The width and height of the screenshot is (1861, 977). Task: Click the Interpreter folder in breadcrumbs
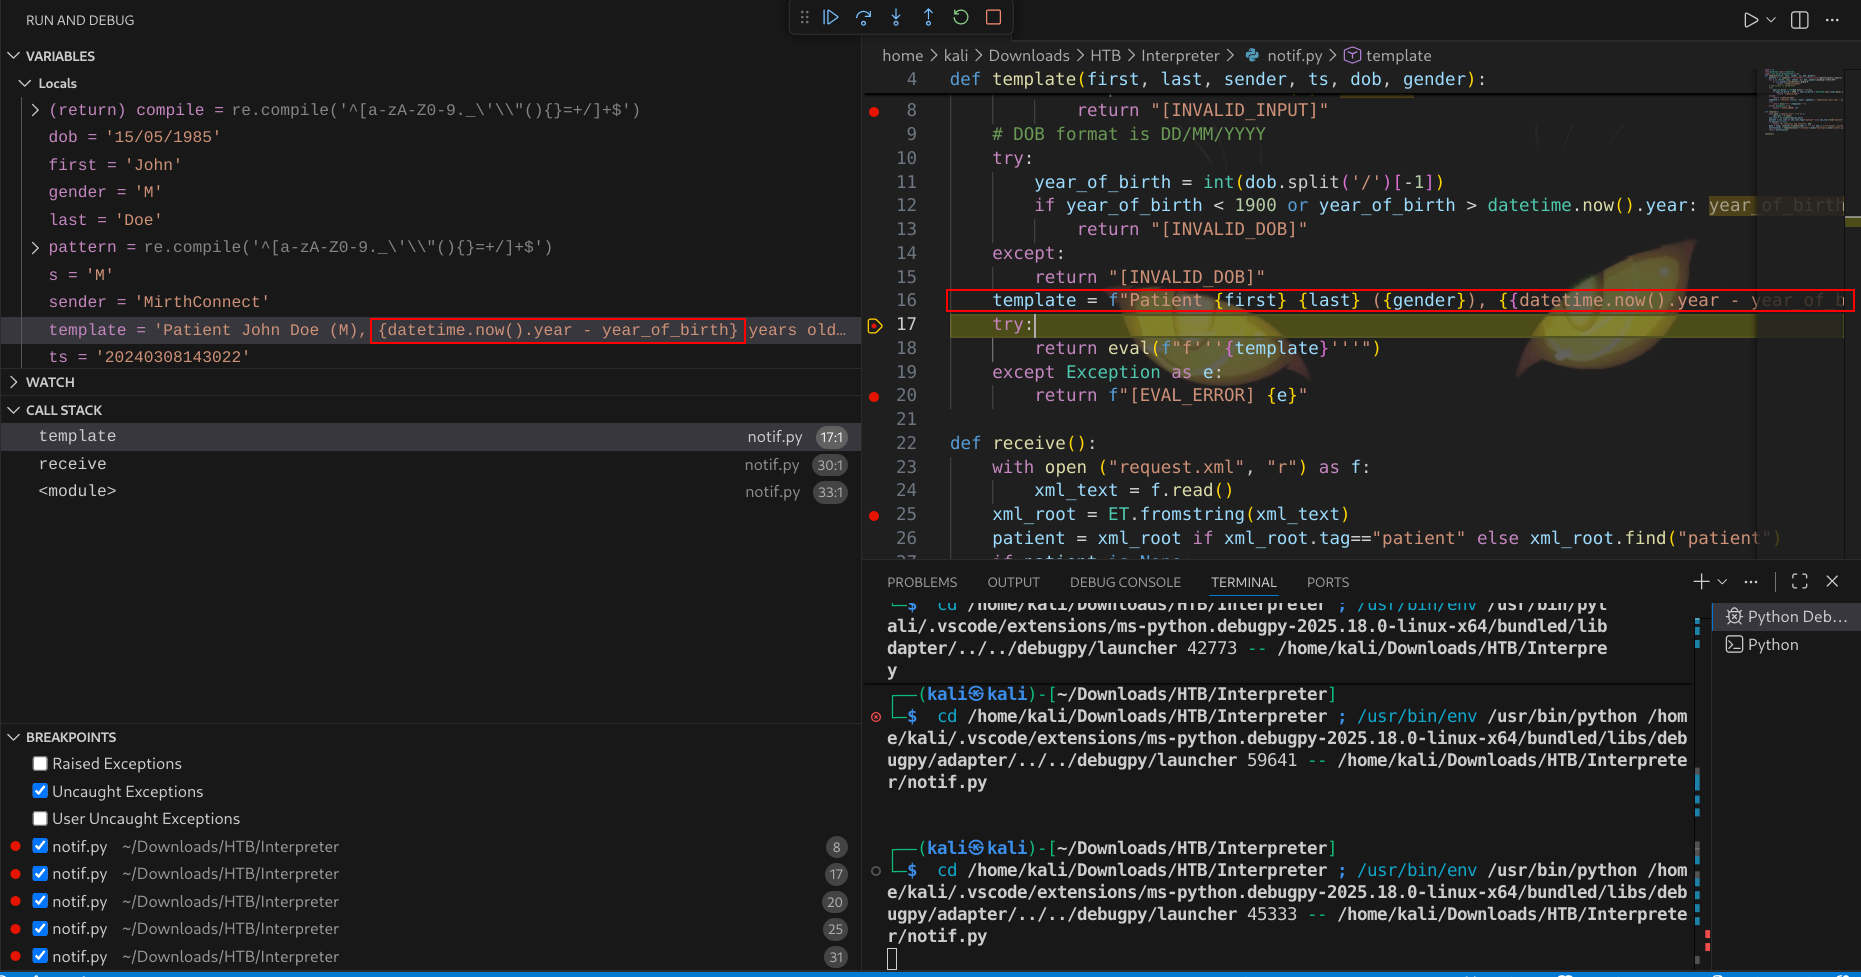click(1180, 56)
